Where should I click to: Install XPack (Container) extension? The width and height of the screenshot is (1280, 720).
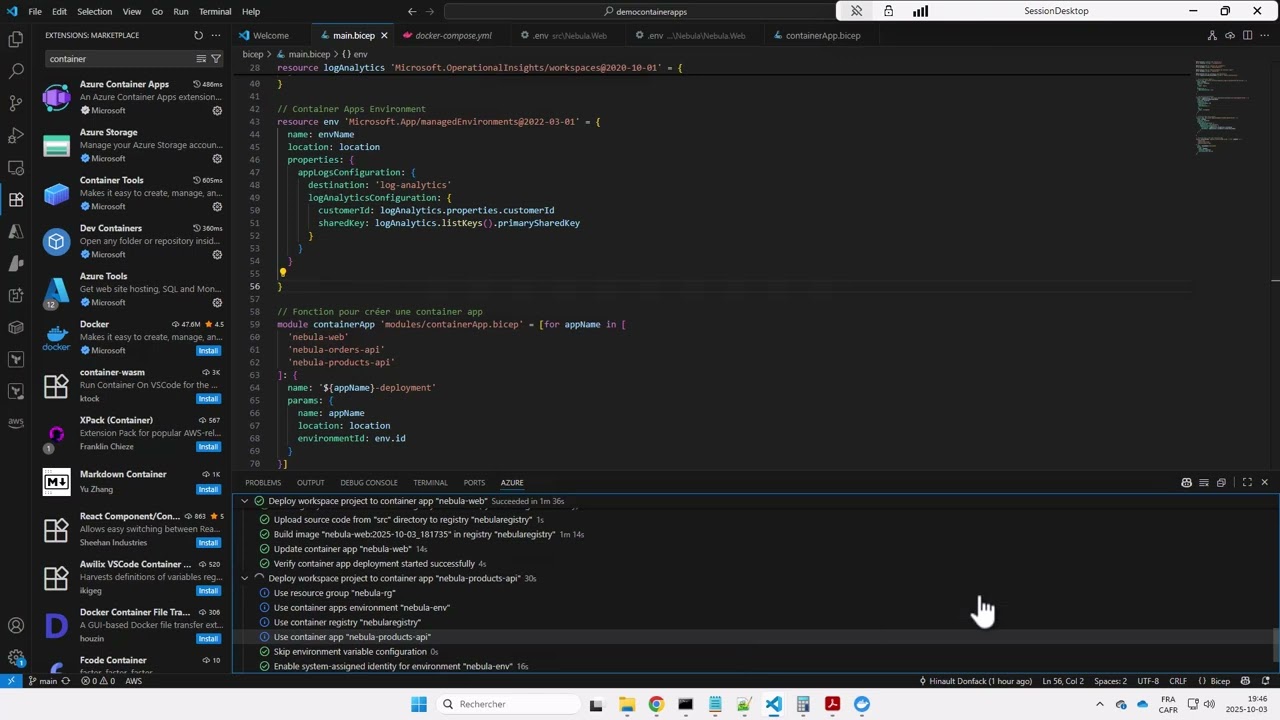click(208, 447)
